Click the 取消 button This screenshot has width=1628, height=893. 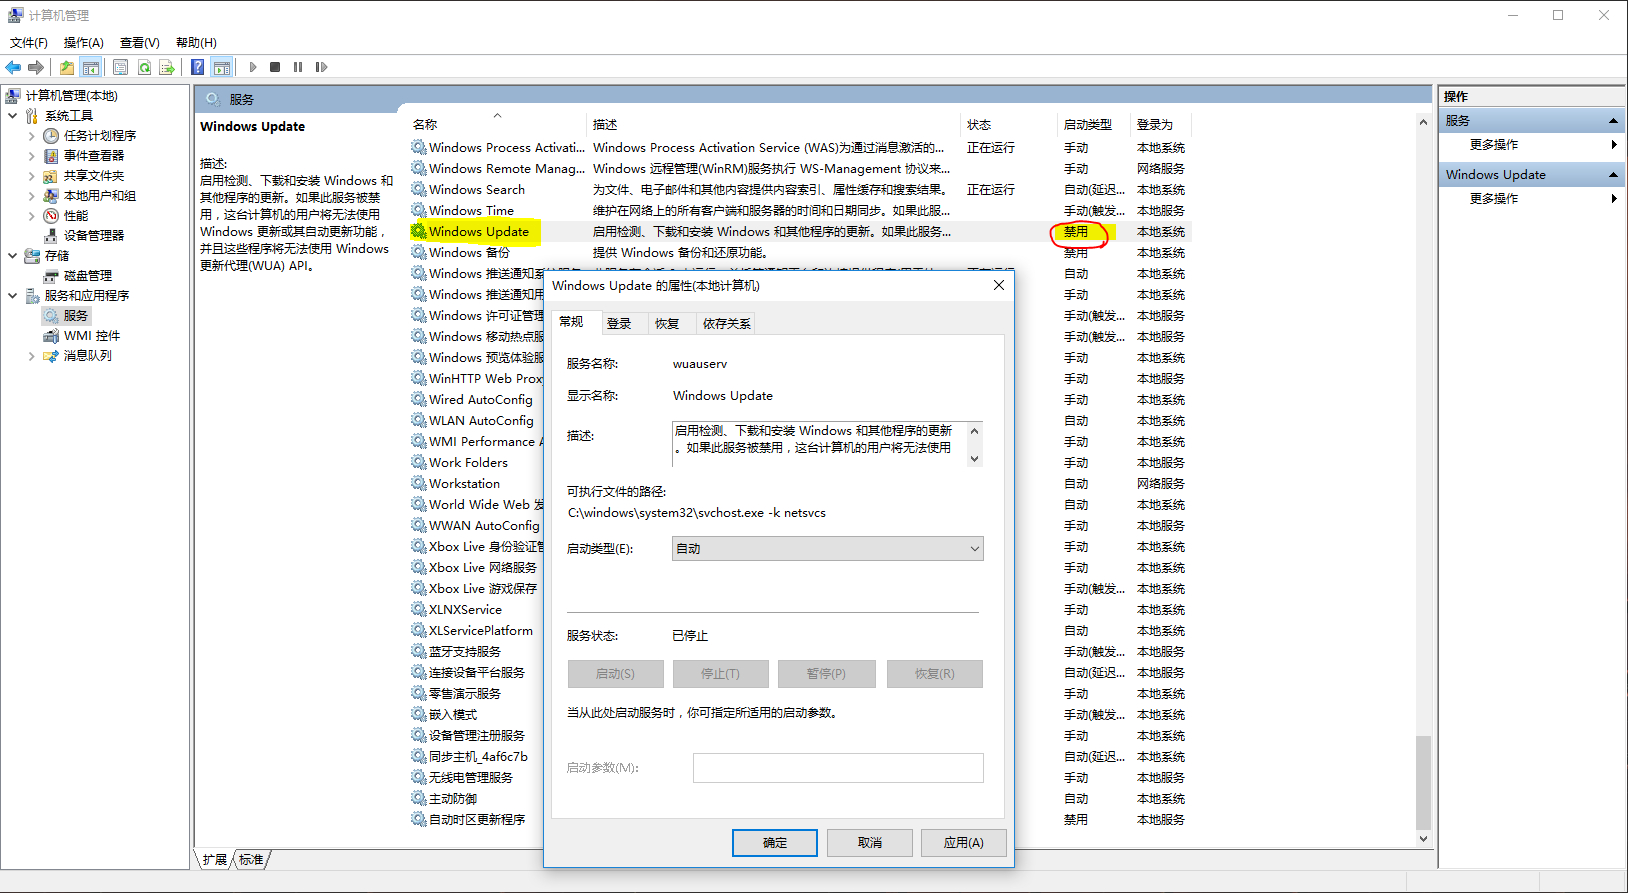pyautogui.click(x=870, y=843)
